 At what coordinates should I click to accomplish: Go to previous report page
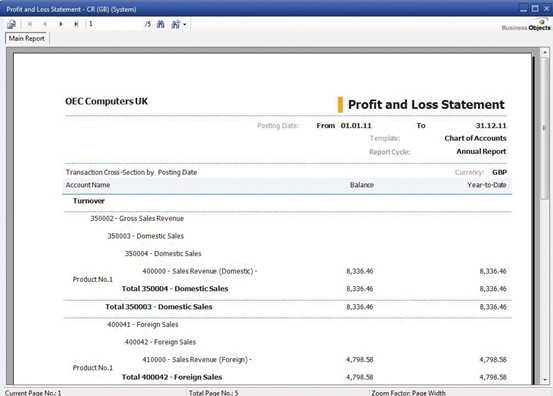(x=45, y=24)
